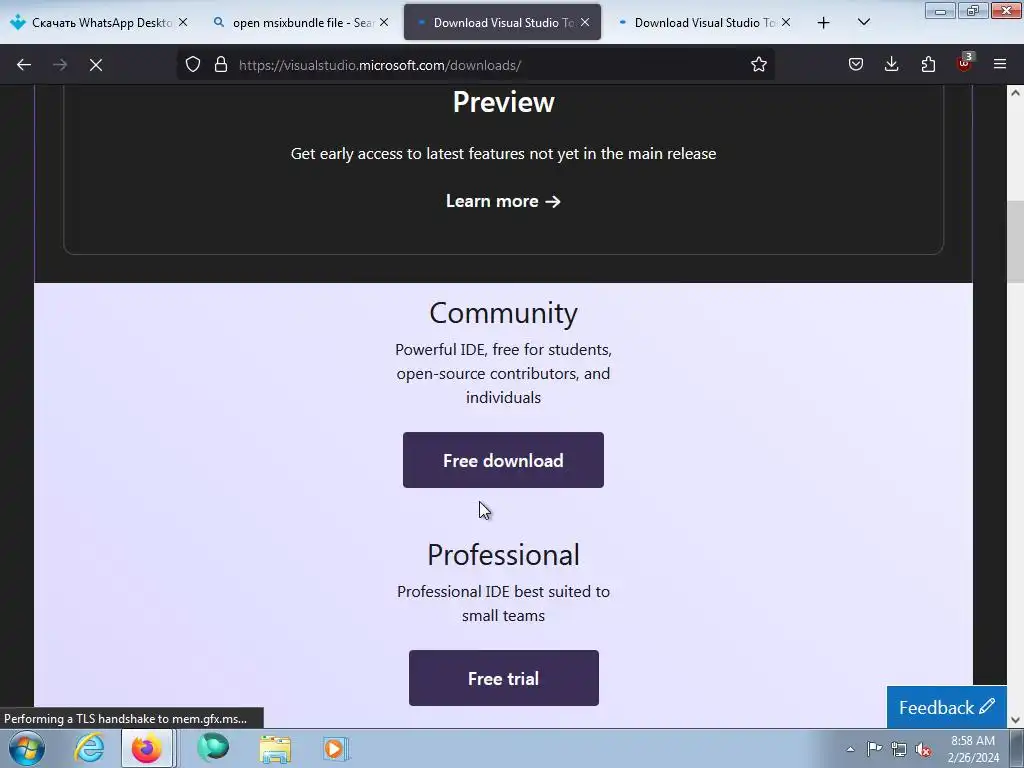Open a new browser tab
The width and height of the screenshot is (1024, 768).
pos(824,23)
